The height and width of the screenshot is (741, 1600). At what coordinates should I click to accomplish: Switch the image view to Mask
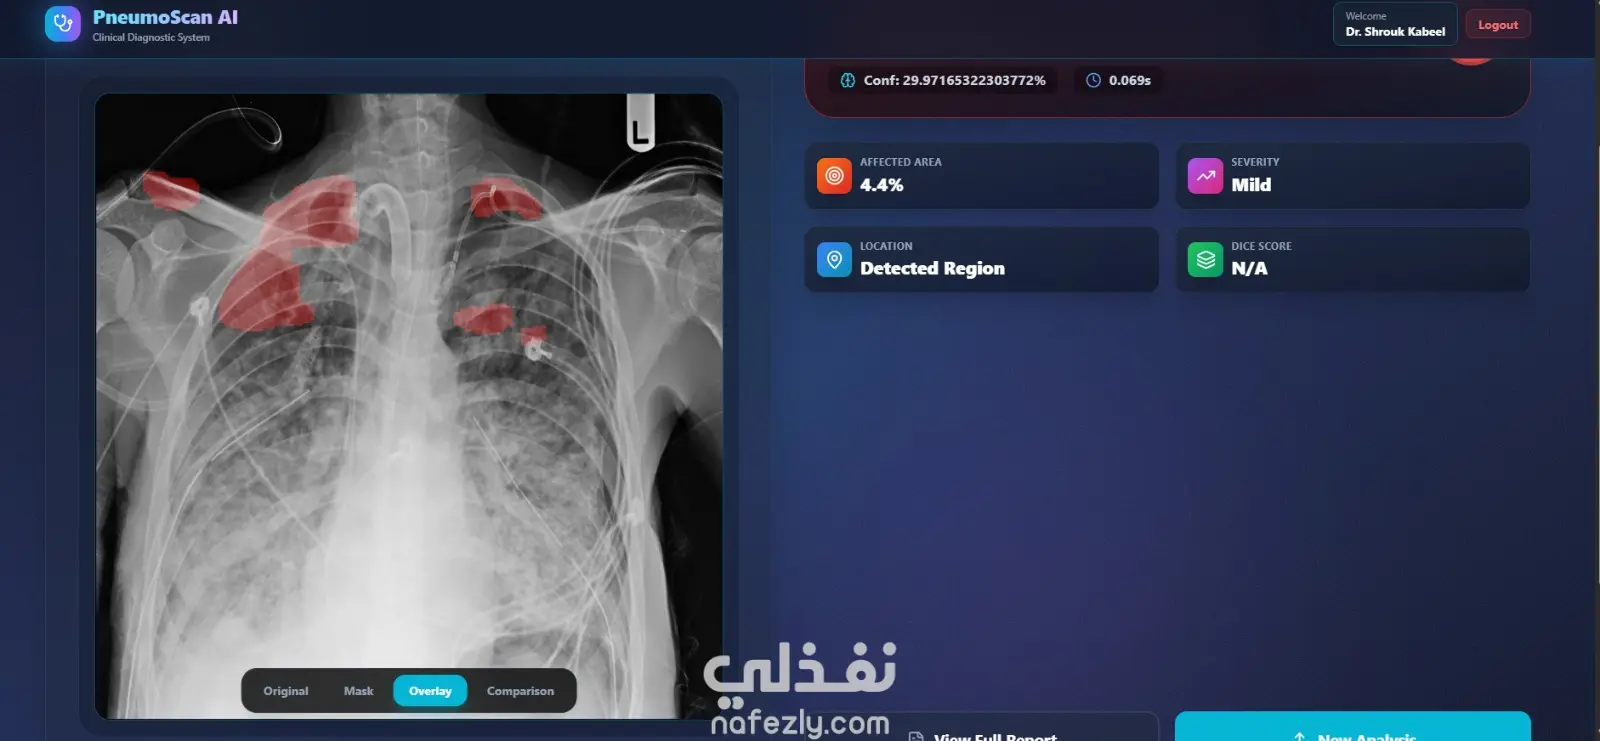click(358, 691)
